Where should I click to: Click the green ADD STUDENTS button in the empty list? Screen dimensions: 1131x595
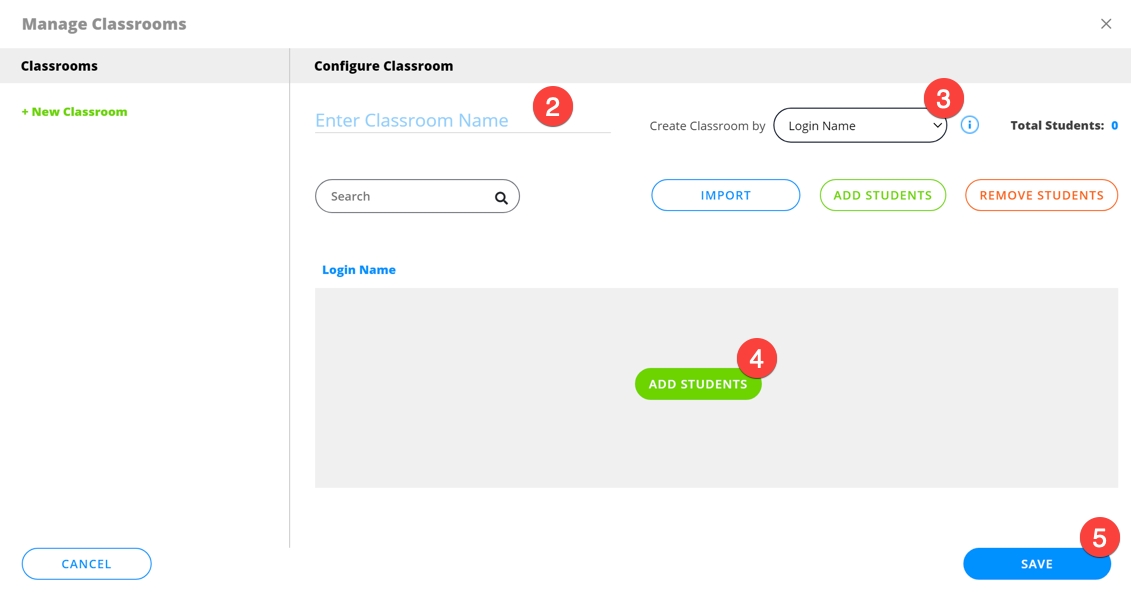(697, 385)
